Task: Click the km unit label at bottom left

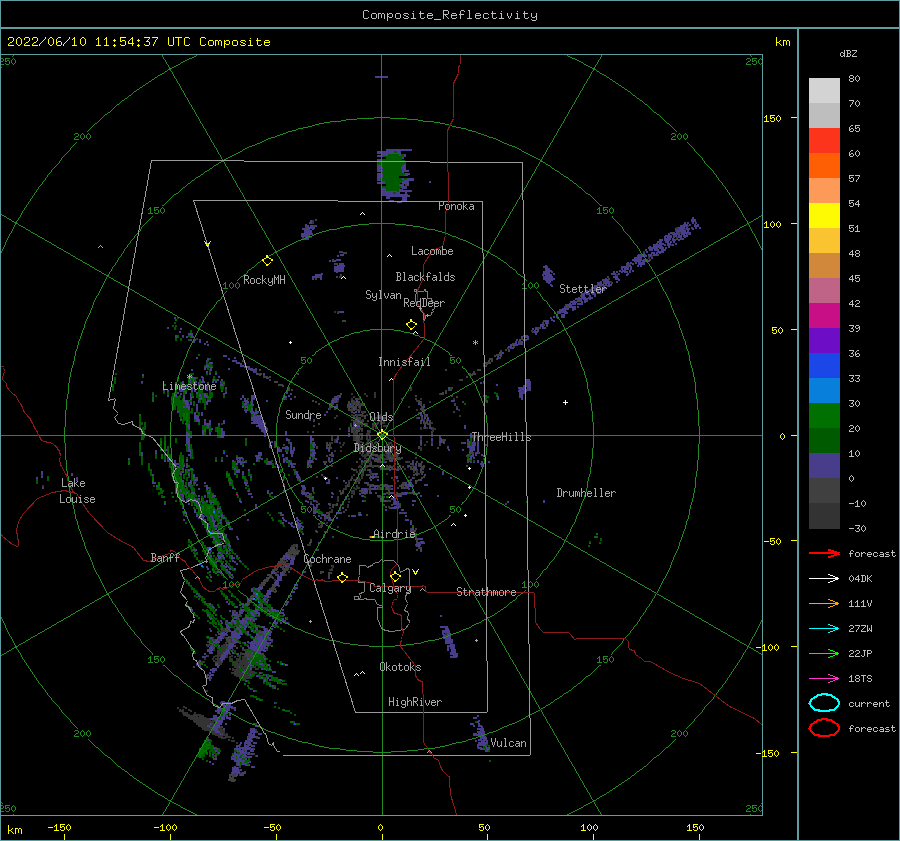Action: [14, 830]
